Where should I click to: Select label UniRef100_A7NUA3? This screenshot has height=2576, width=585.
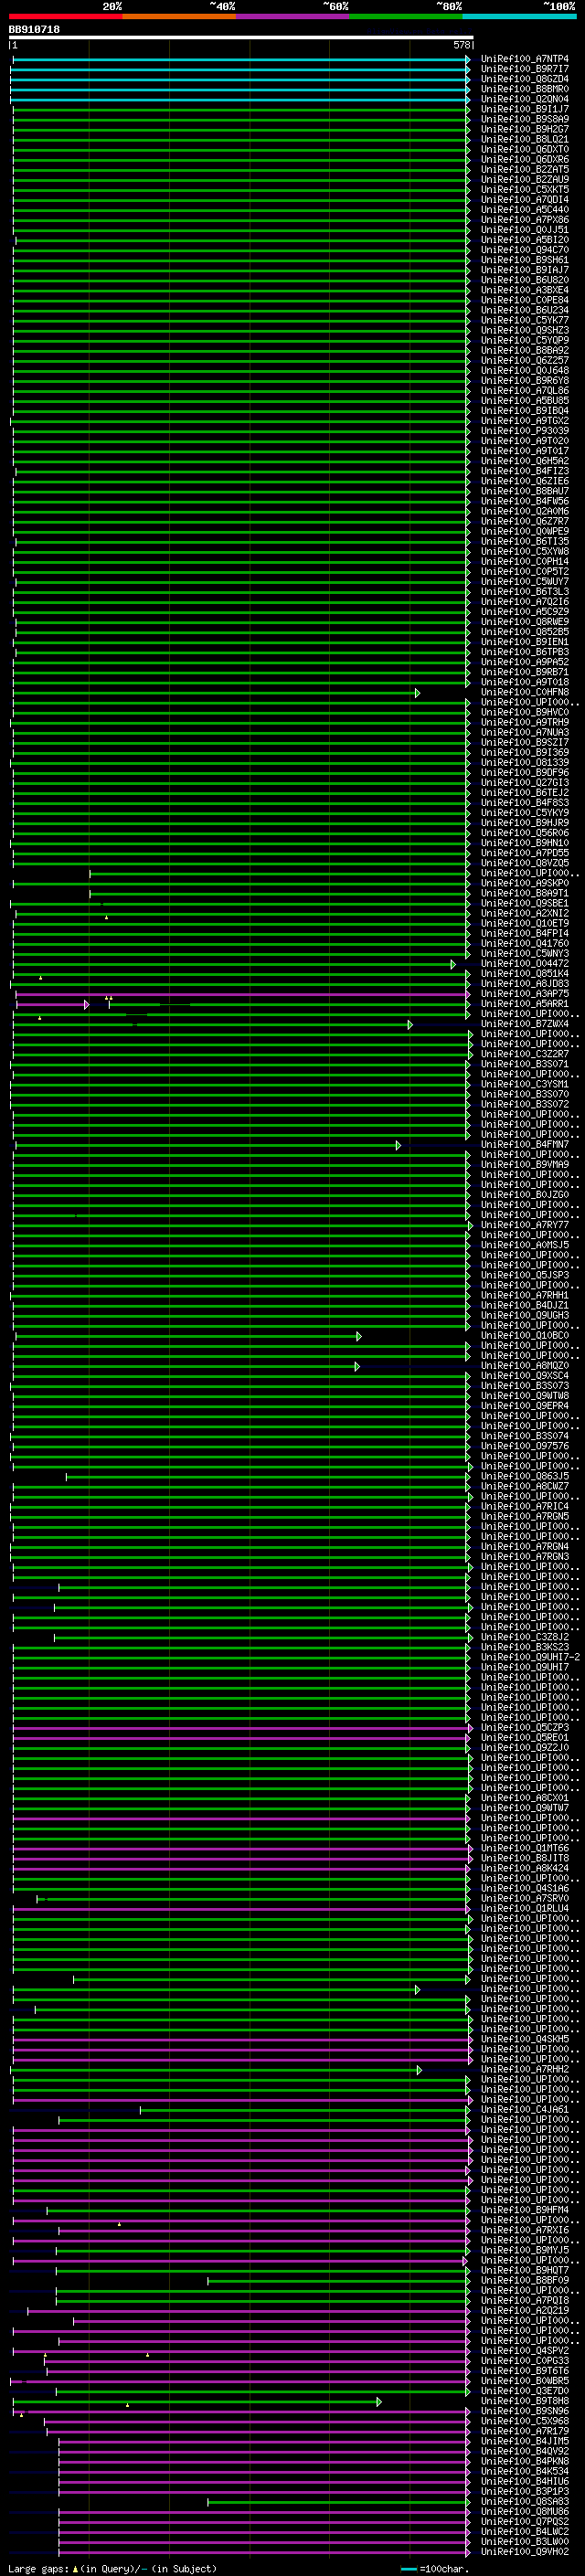click(x=525, y=733)
